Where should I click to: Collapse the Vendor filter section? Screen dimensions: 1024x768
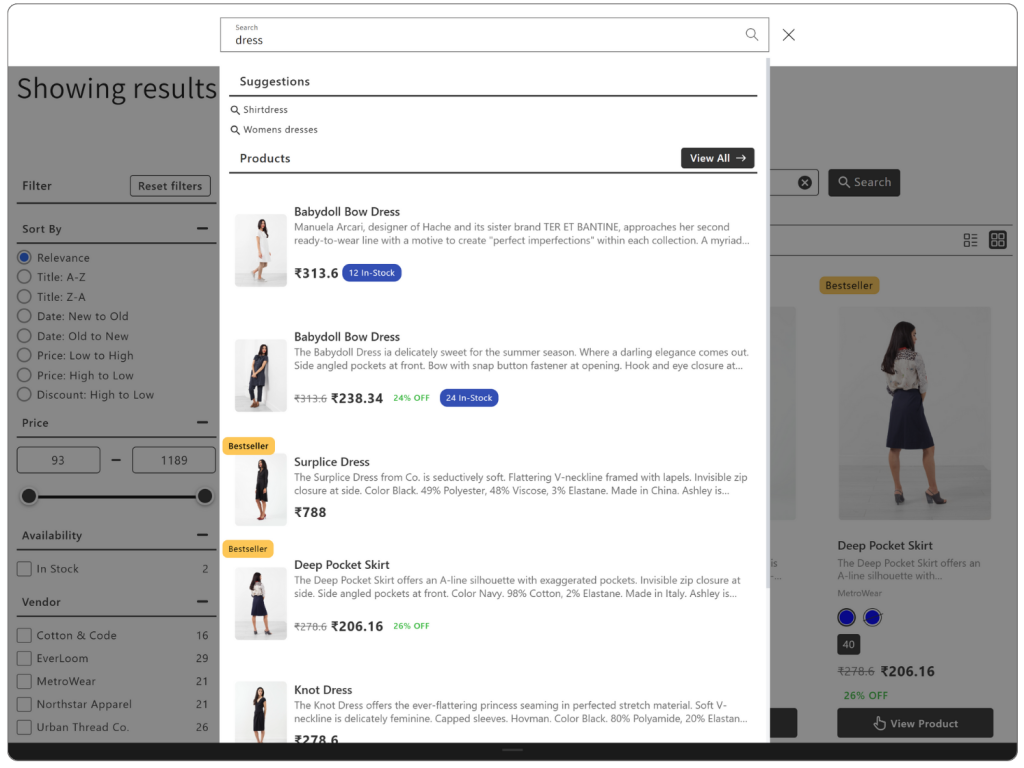[x=202, y=601]
